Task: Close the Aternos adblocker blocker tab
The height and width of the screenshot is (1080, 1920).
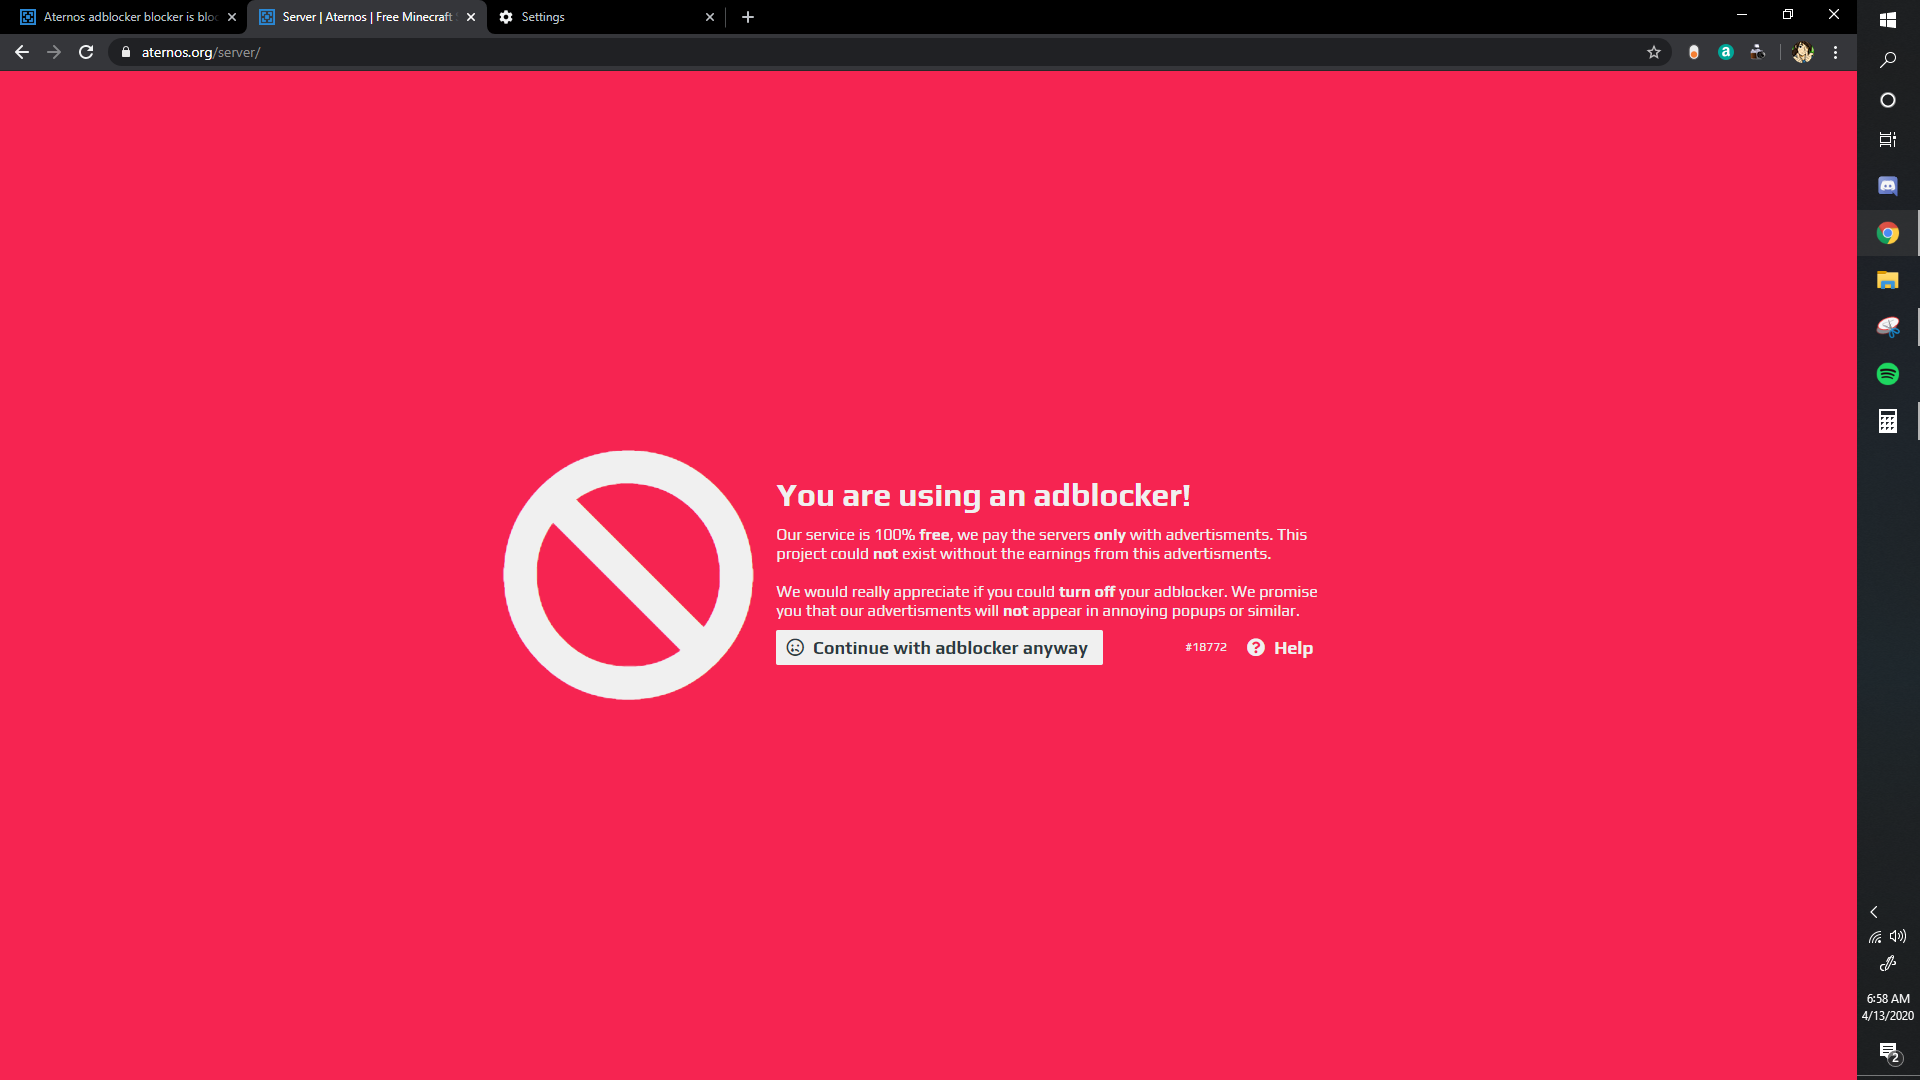Action: click(232, 17)
